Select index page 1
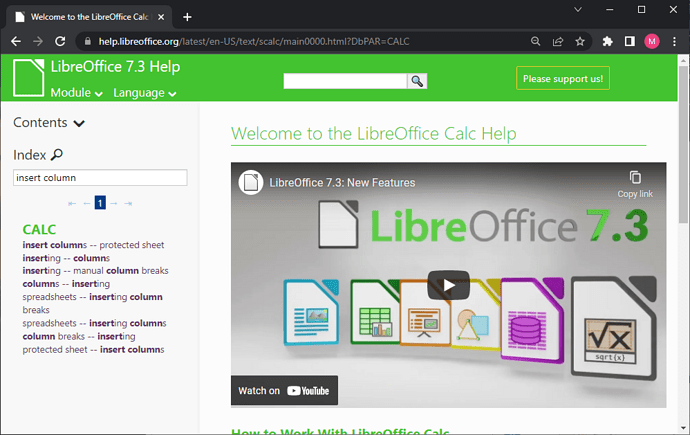This screenshot has width=690, height=435. [x=100, y=203]
